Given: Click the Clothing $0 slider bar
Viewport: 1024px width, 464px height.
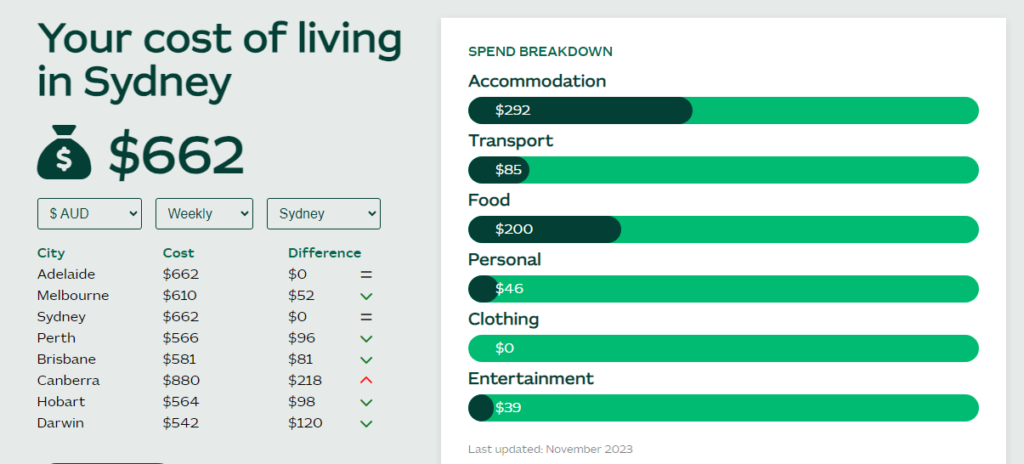Looking at the screenshot, I should pyautogui.click(x=722, y=348).
